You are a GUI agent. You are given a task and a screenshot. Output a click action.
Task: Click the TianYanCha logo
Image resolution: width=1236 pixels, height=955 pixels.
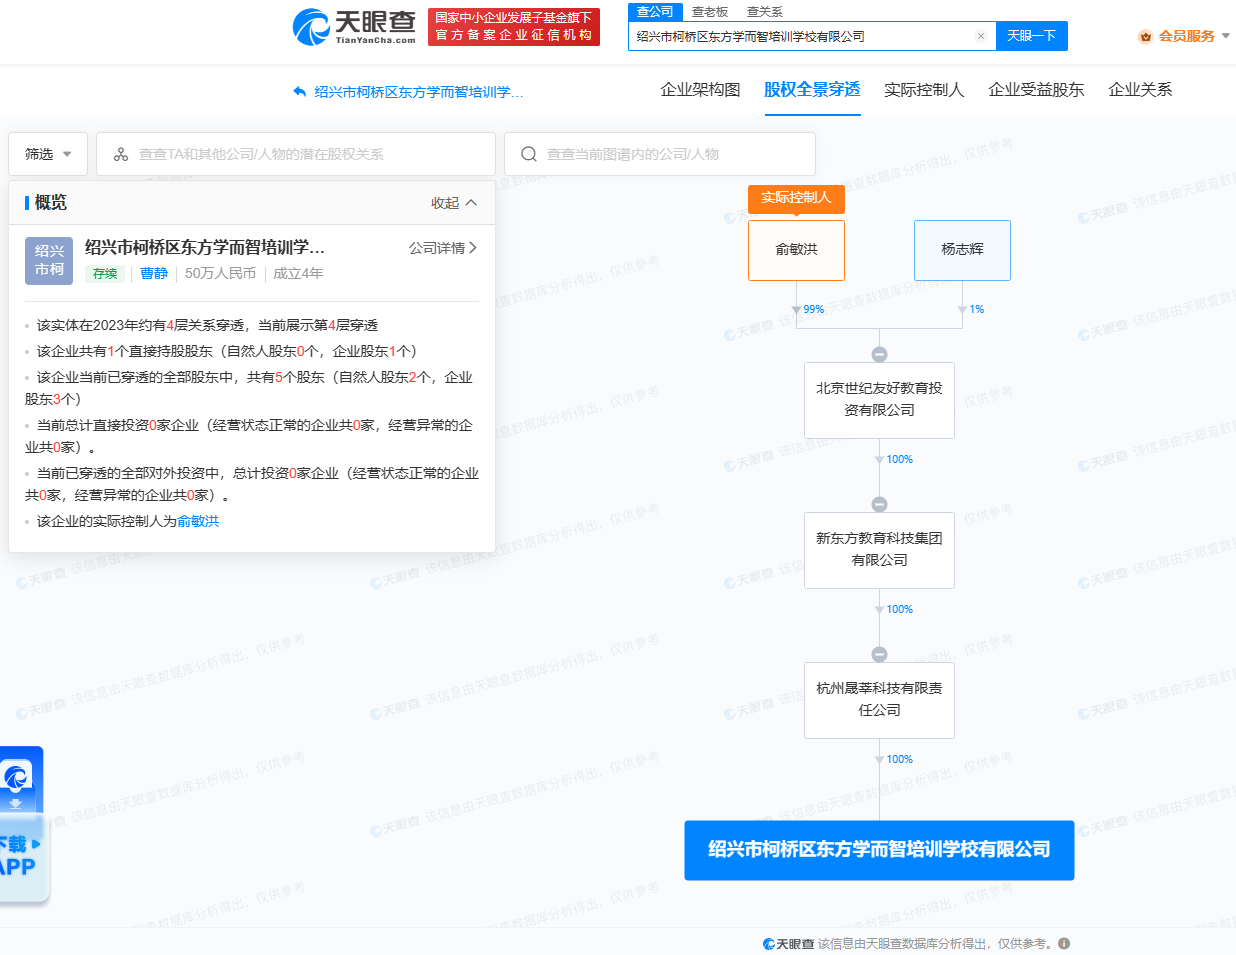354,27
